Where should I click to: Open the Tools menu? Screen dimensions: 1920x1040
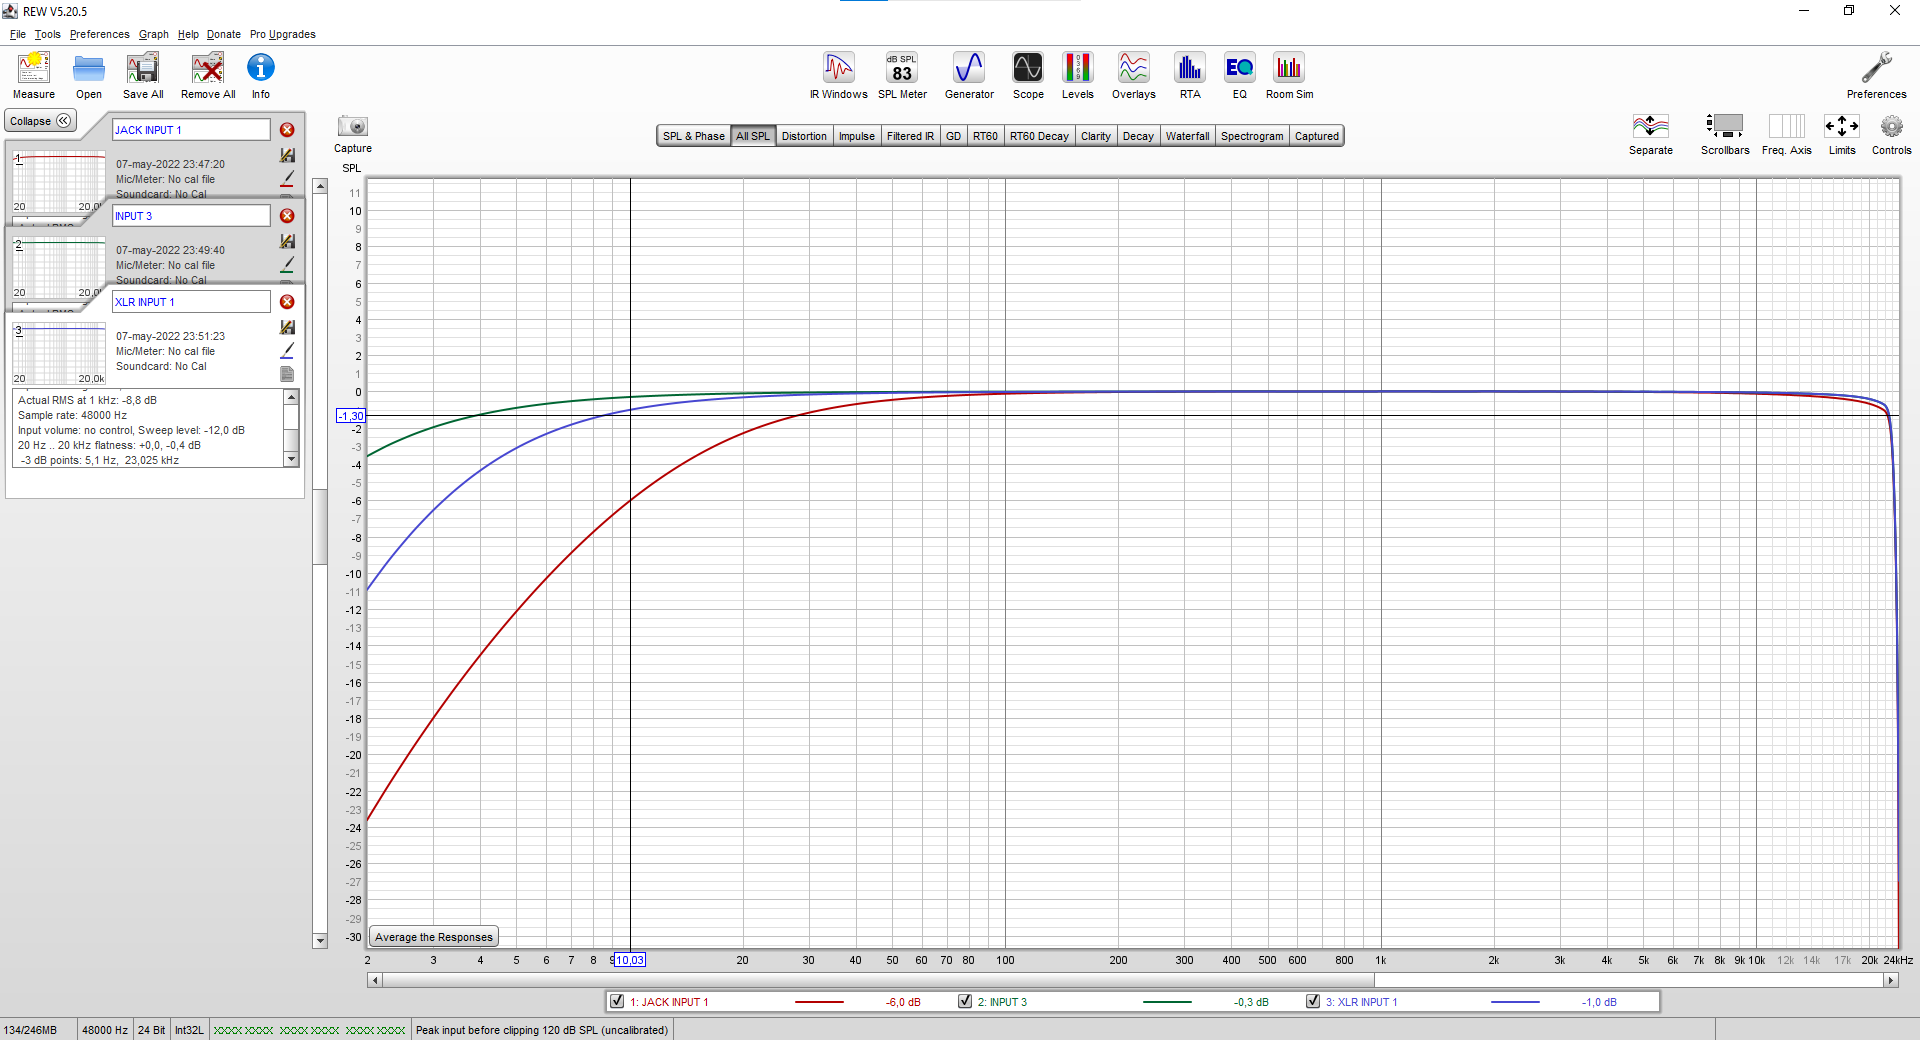pos(48,34)
